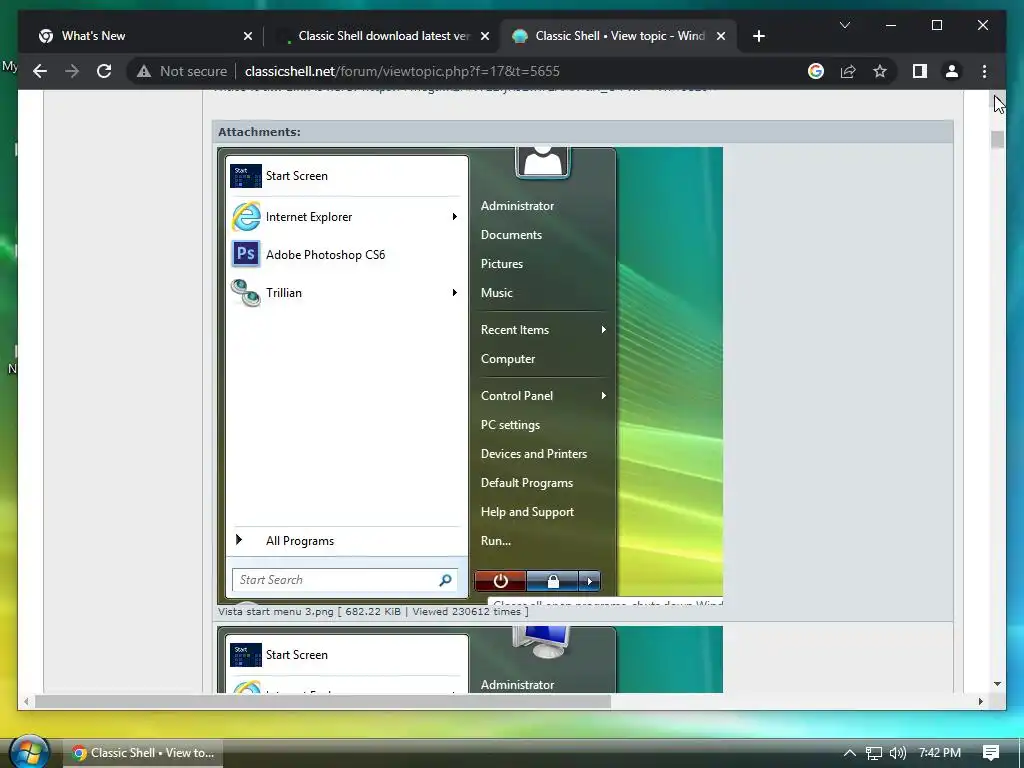Click the Start Search magnifier icon

[445, 580]
